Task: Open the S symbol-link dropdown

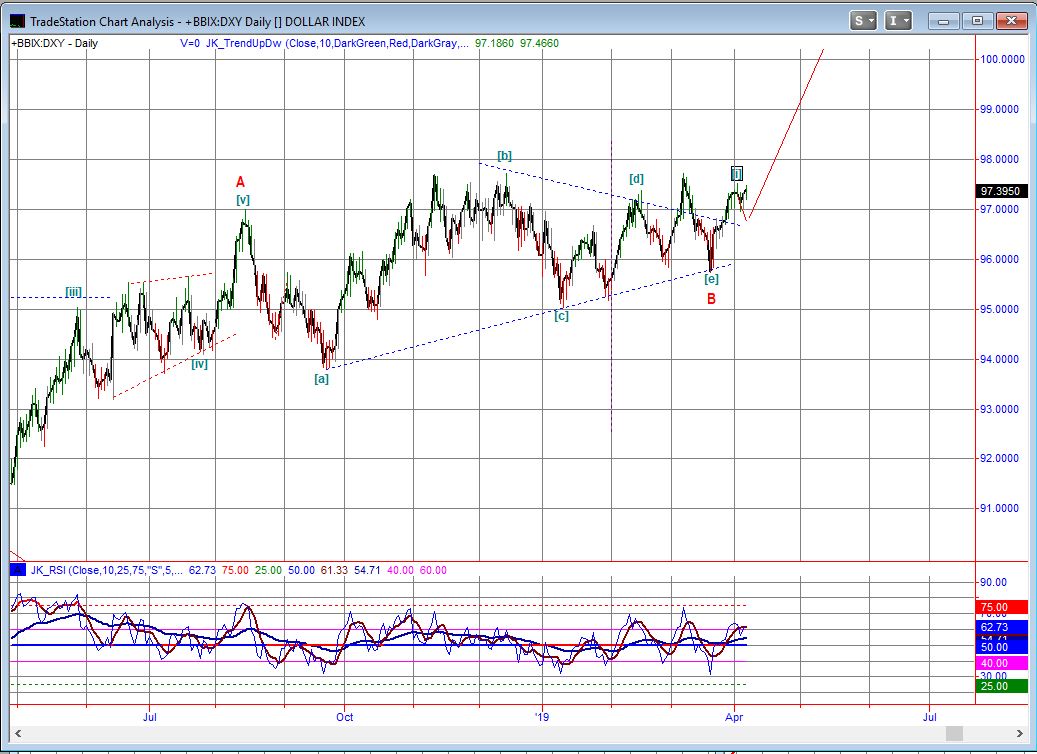Action: tap(863, 20)
